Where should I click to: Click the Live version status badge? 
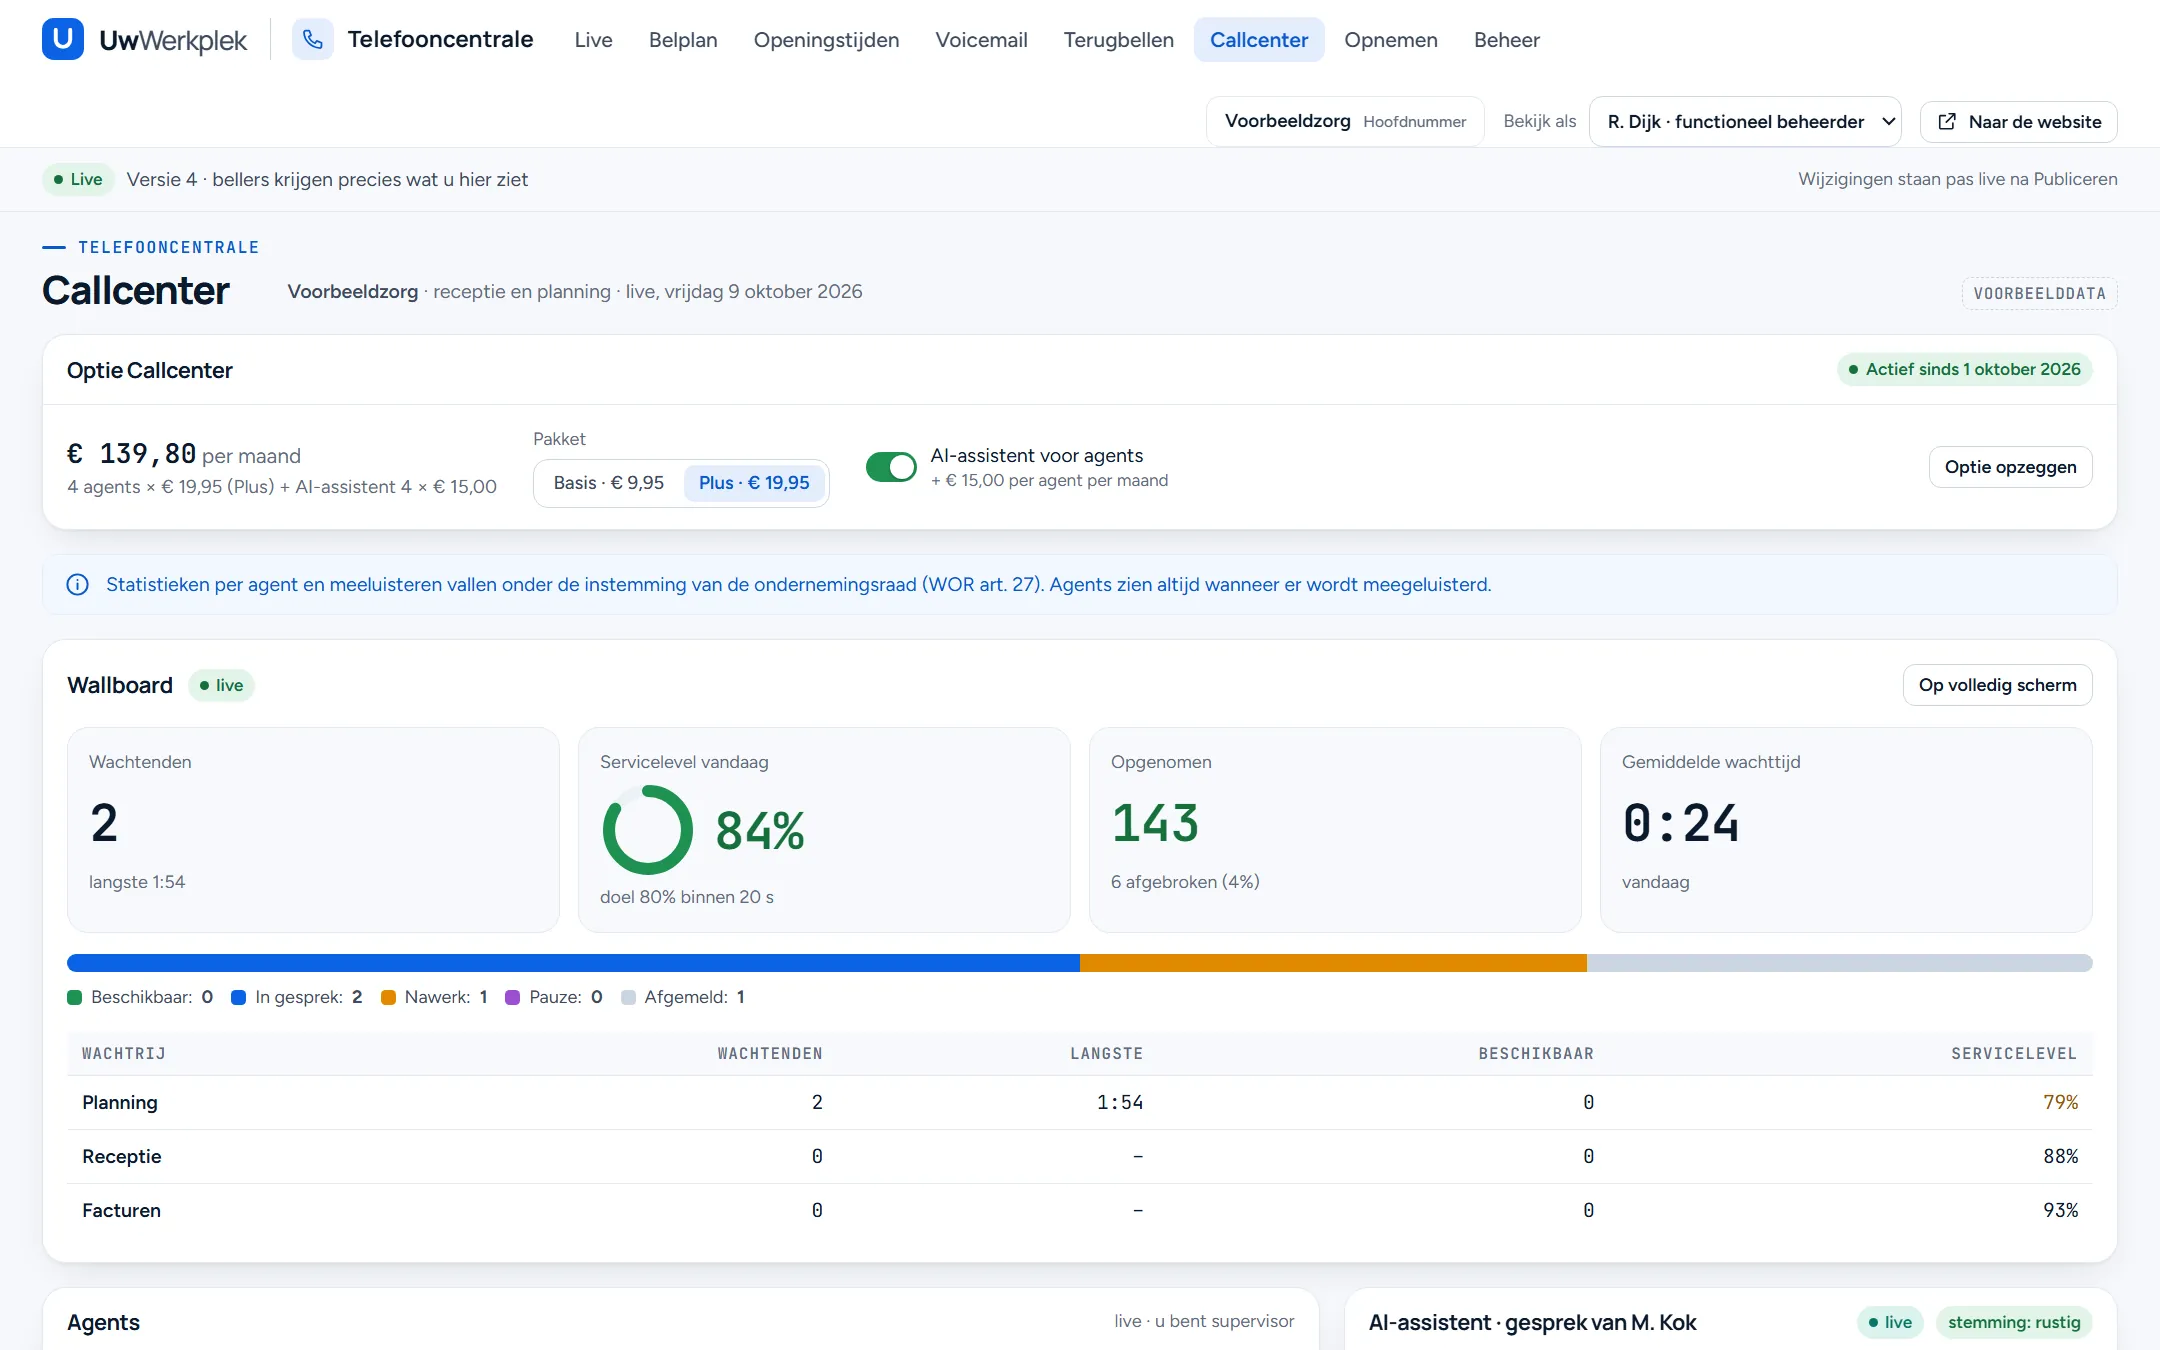pyautogui.click(x=78, y=180)
